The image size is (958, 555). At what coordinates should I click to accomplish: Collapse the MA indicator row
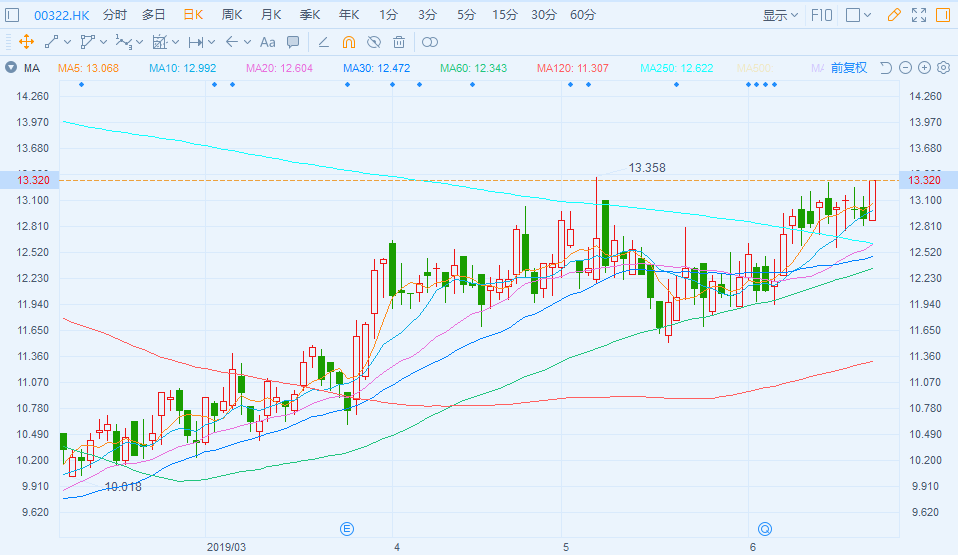(11, 68)
